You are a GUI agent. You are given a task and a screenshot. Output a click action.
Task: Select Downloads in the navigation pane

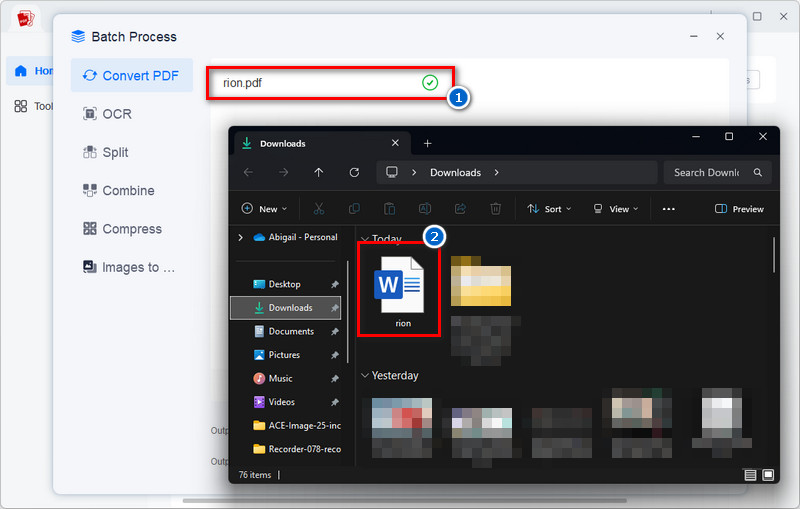coord(286,308)
